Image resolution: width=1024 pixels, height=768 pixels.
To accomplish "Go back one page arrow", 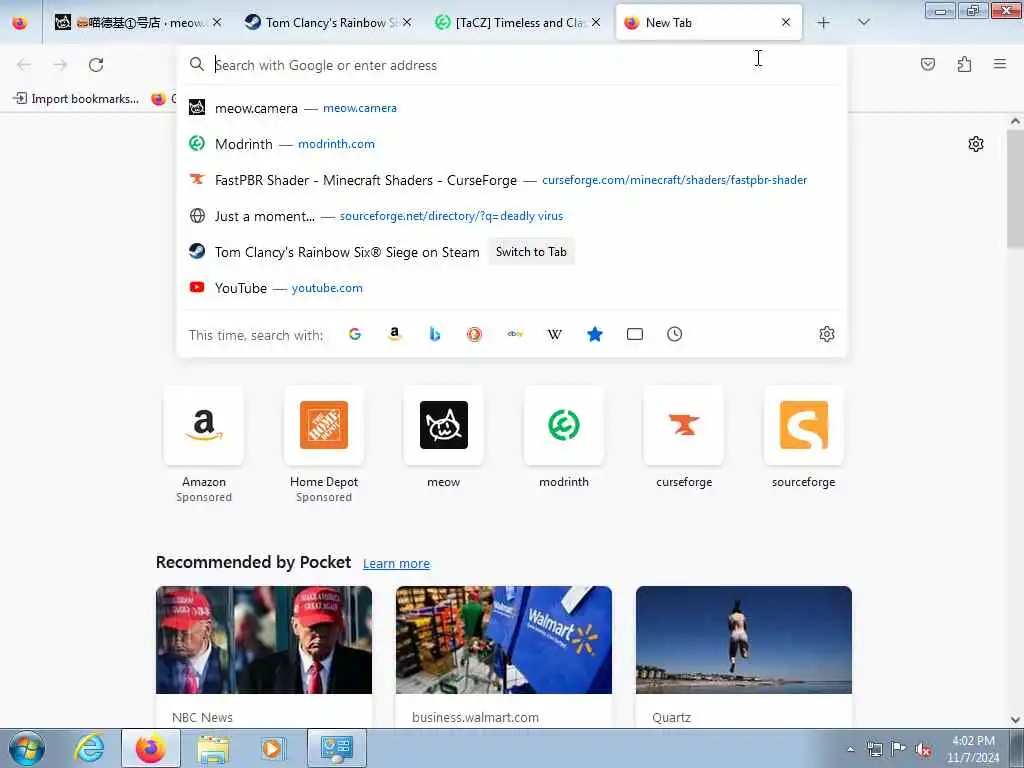I will coord(24,65).
